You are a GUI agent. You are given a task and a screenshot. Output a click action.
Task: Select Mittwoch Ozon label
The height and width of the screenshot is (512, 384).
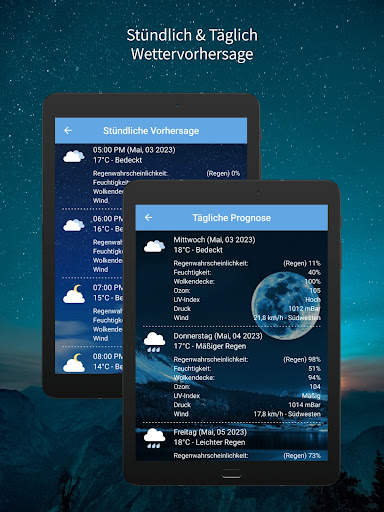(x=182, y=290)
